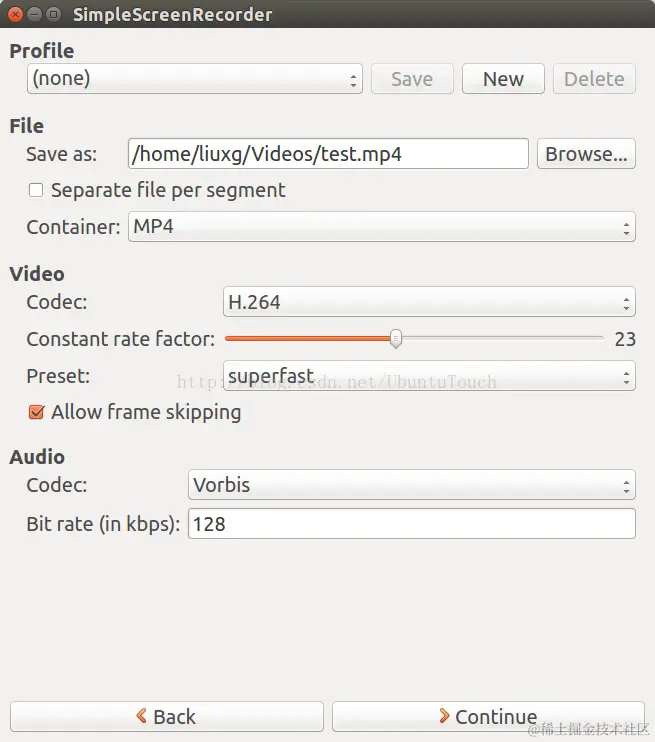Focus the Save as file path field

click(x=328, y=153)
